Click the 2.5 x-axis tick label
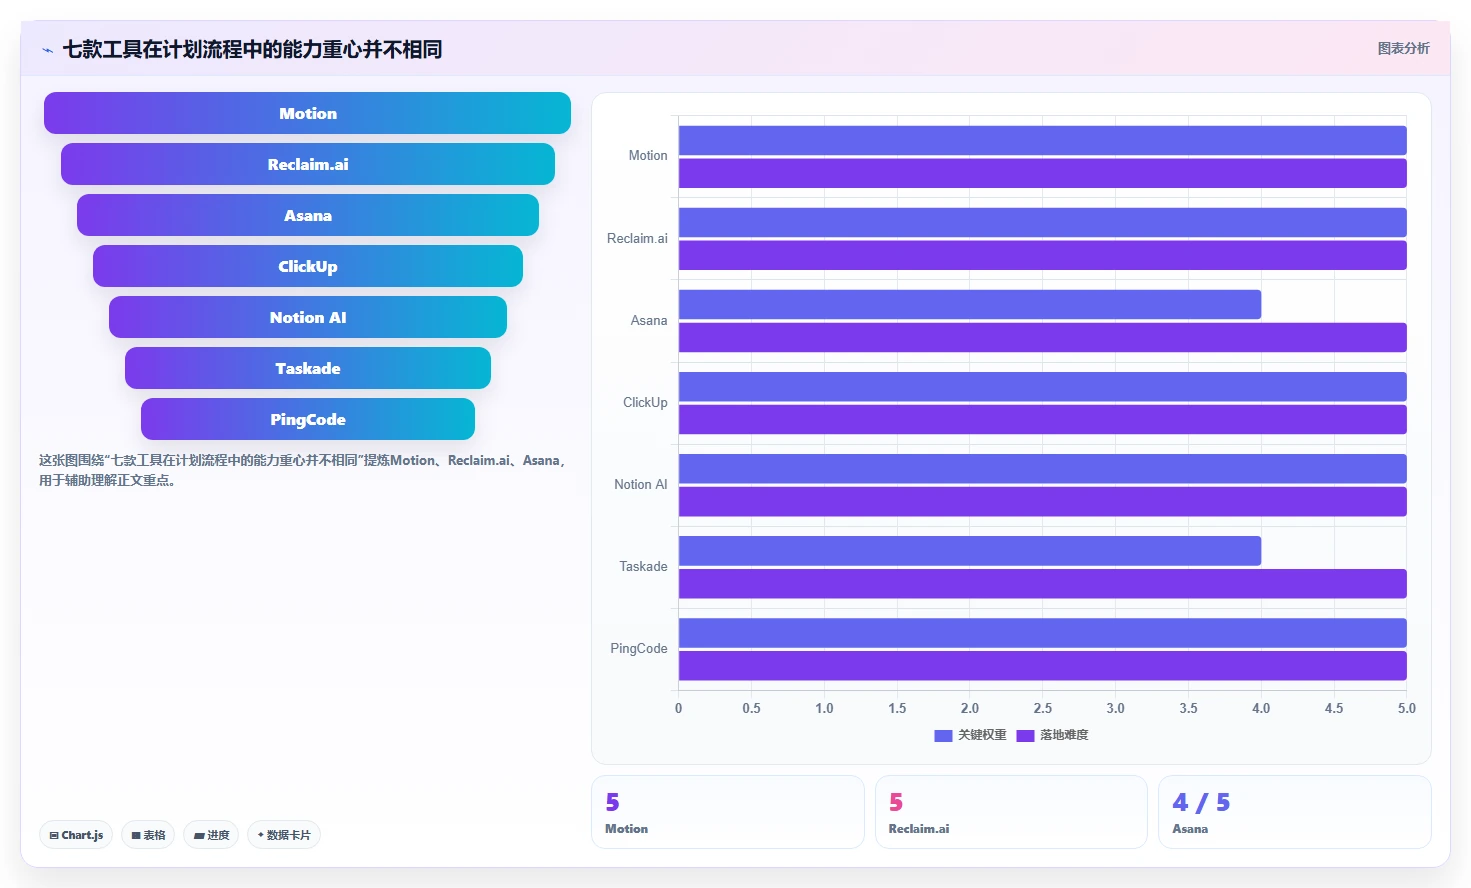Viewport: 1471px width, 888px height. click(1042, 708)
